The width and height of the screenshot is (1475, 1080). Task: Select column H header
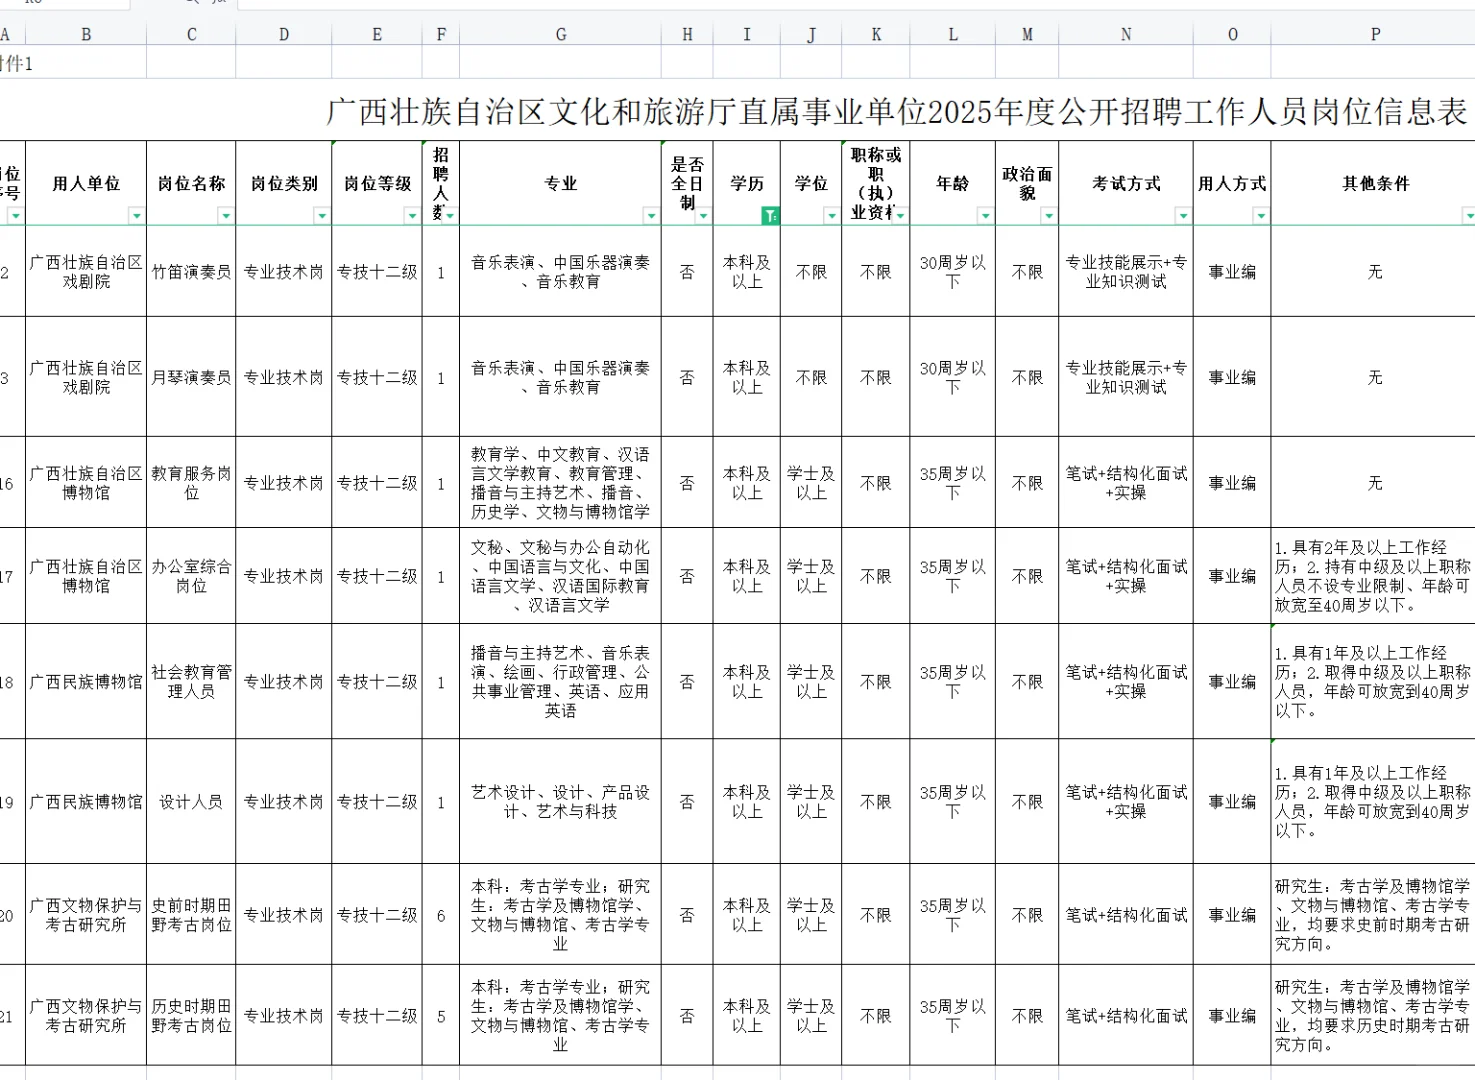687,34
